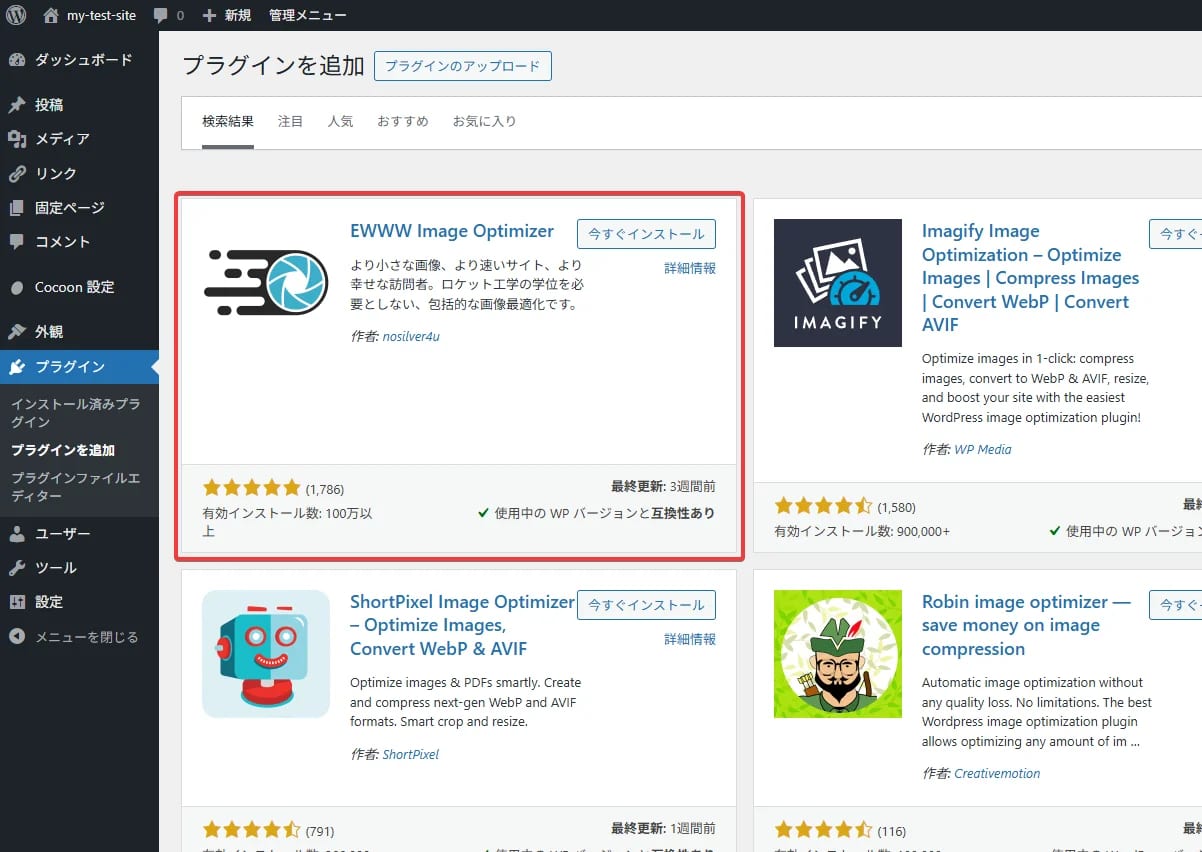
Task: Click the WordPress logo in the admin bar
Action: point(15,15)
